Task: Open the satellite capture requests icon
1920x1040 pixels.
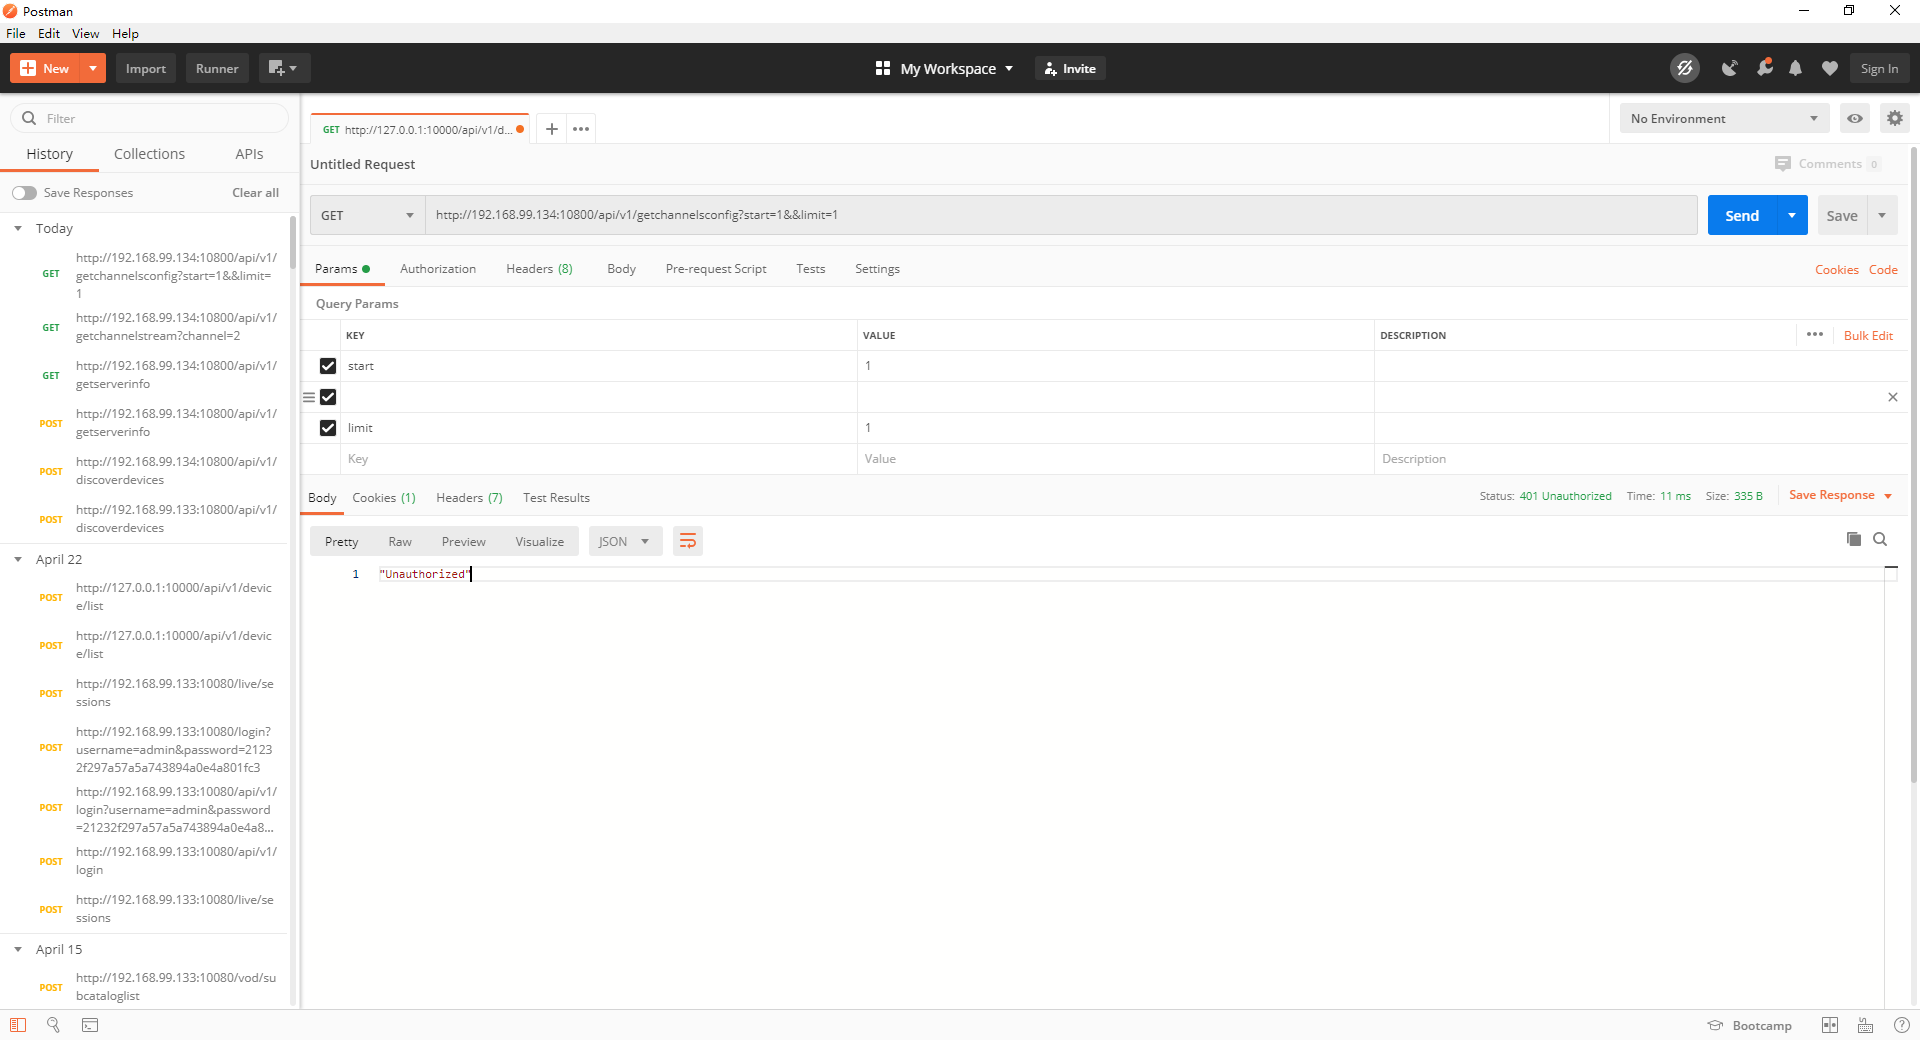Action: [1729, 68]
